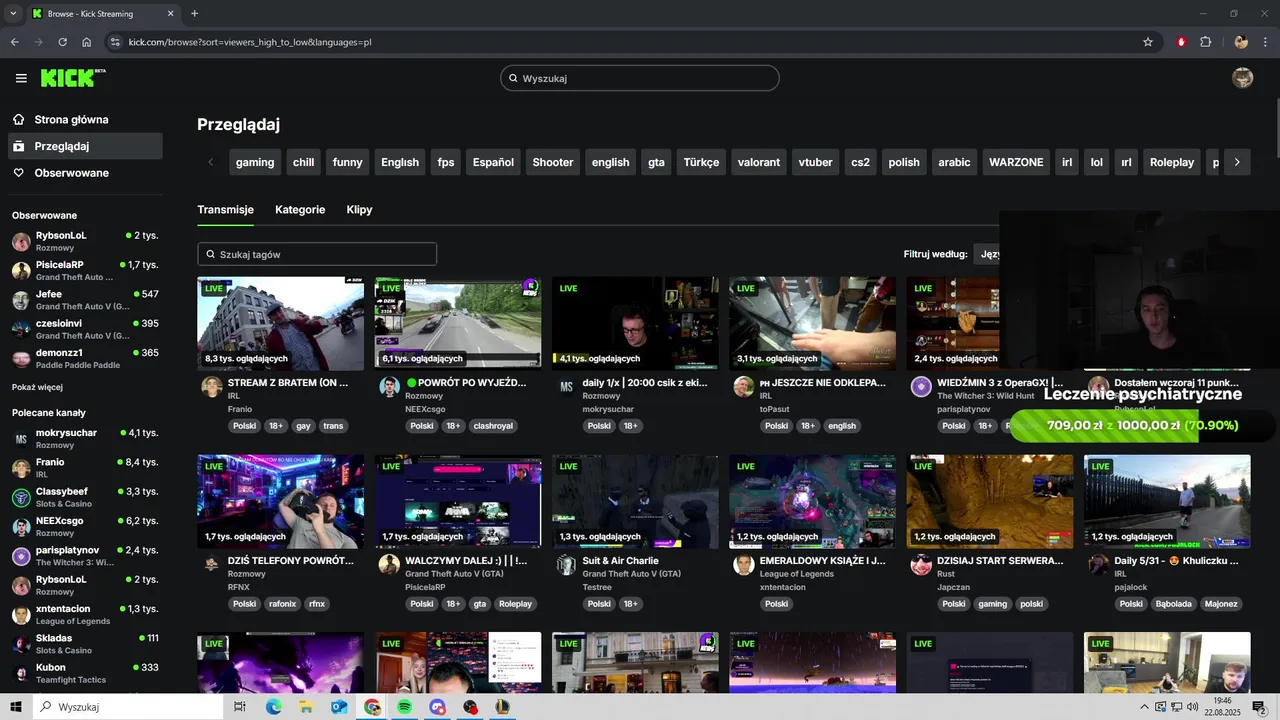Viewport: 1280px width, 720px height.
Task: Switch to the Transmisje tab
Action: coord(225,210)
